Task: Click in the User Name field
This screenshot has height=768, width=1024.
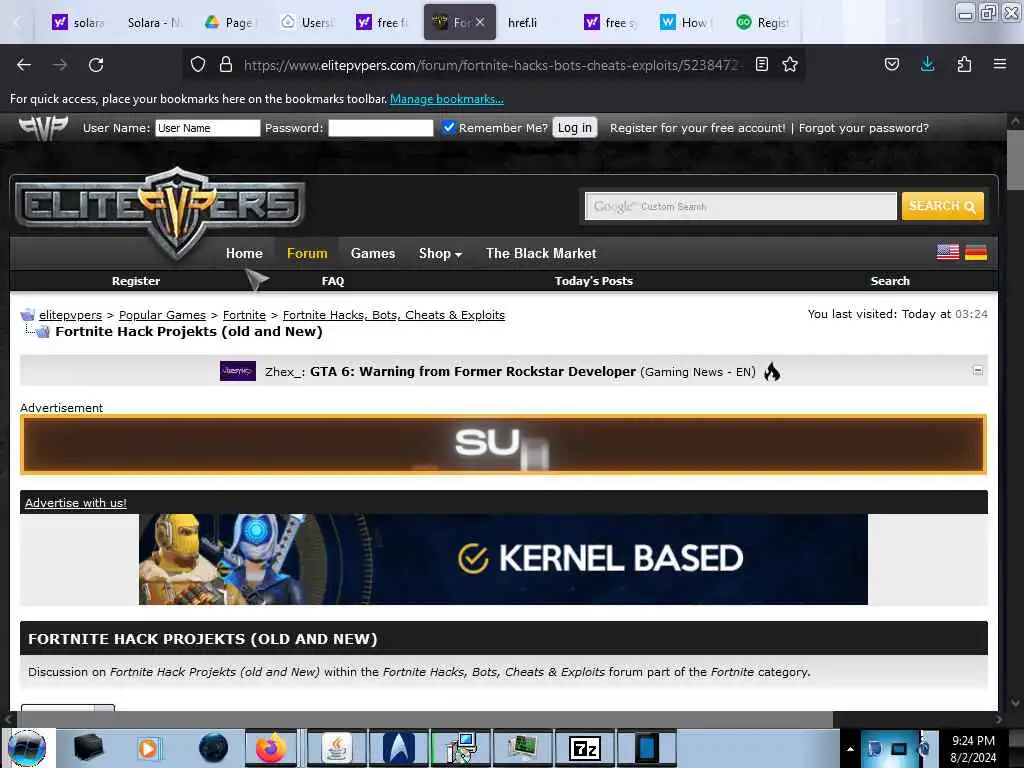Action: (x=208, y=128)
